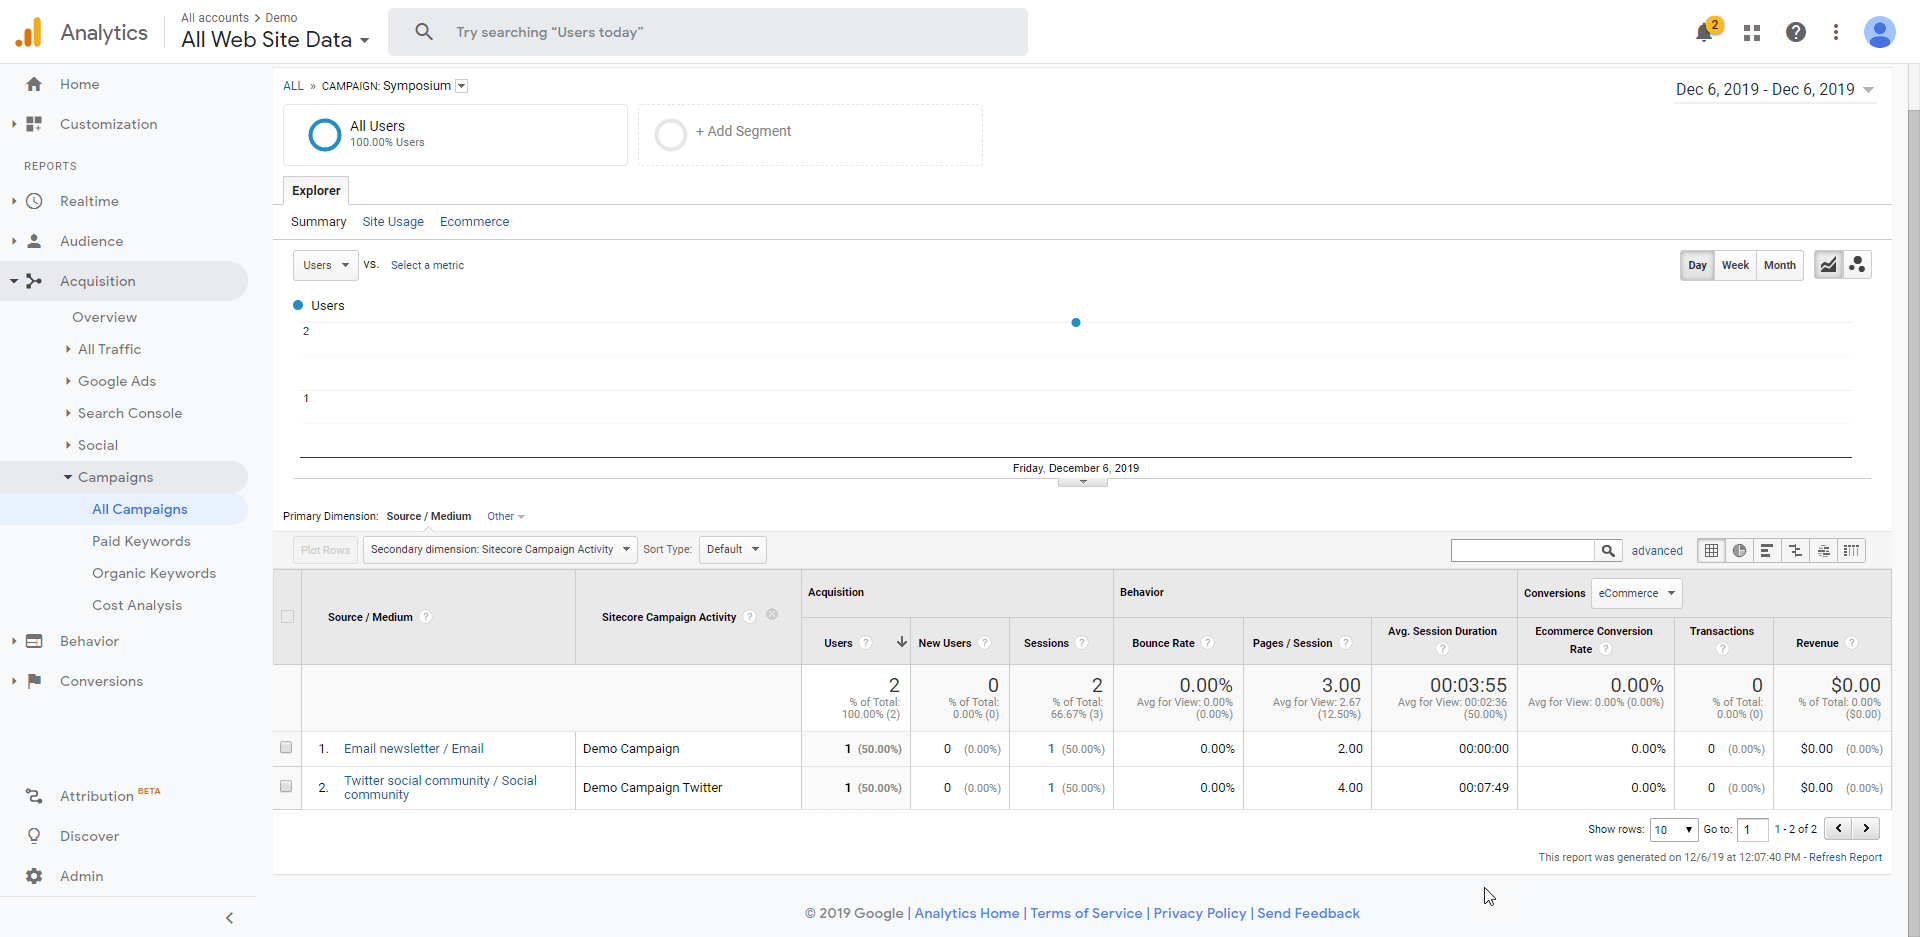This screenshot has width=1920, height=937.
Task: Click the table search magnifier button
Action: [1608, 550]
